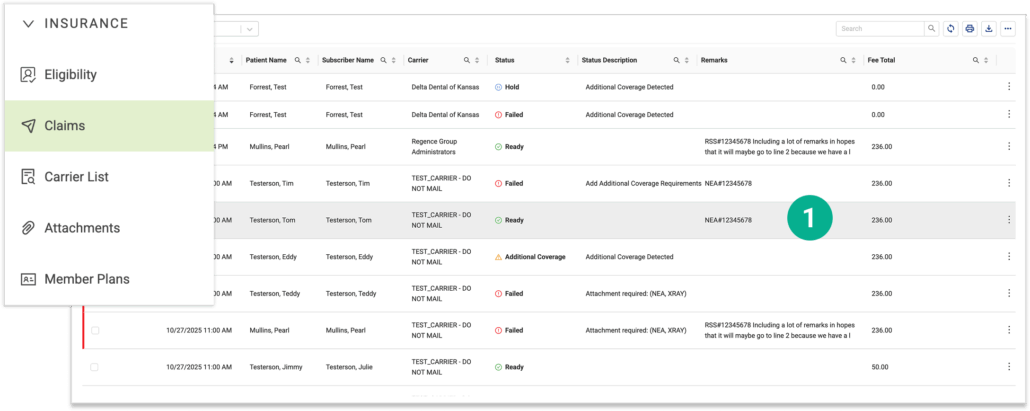Click the Attachments paperclip icon
This screenshot has width=1030, height=411.
pos(28,228)
